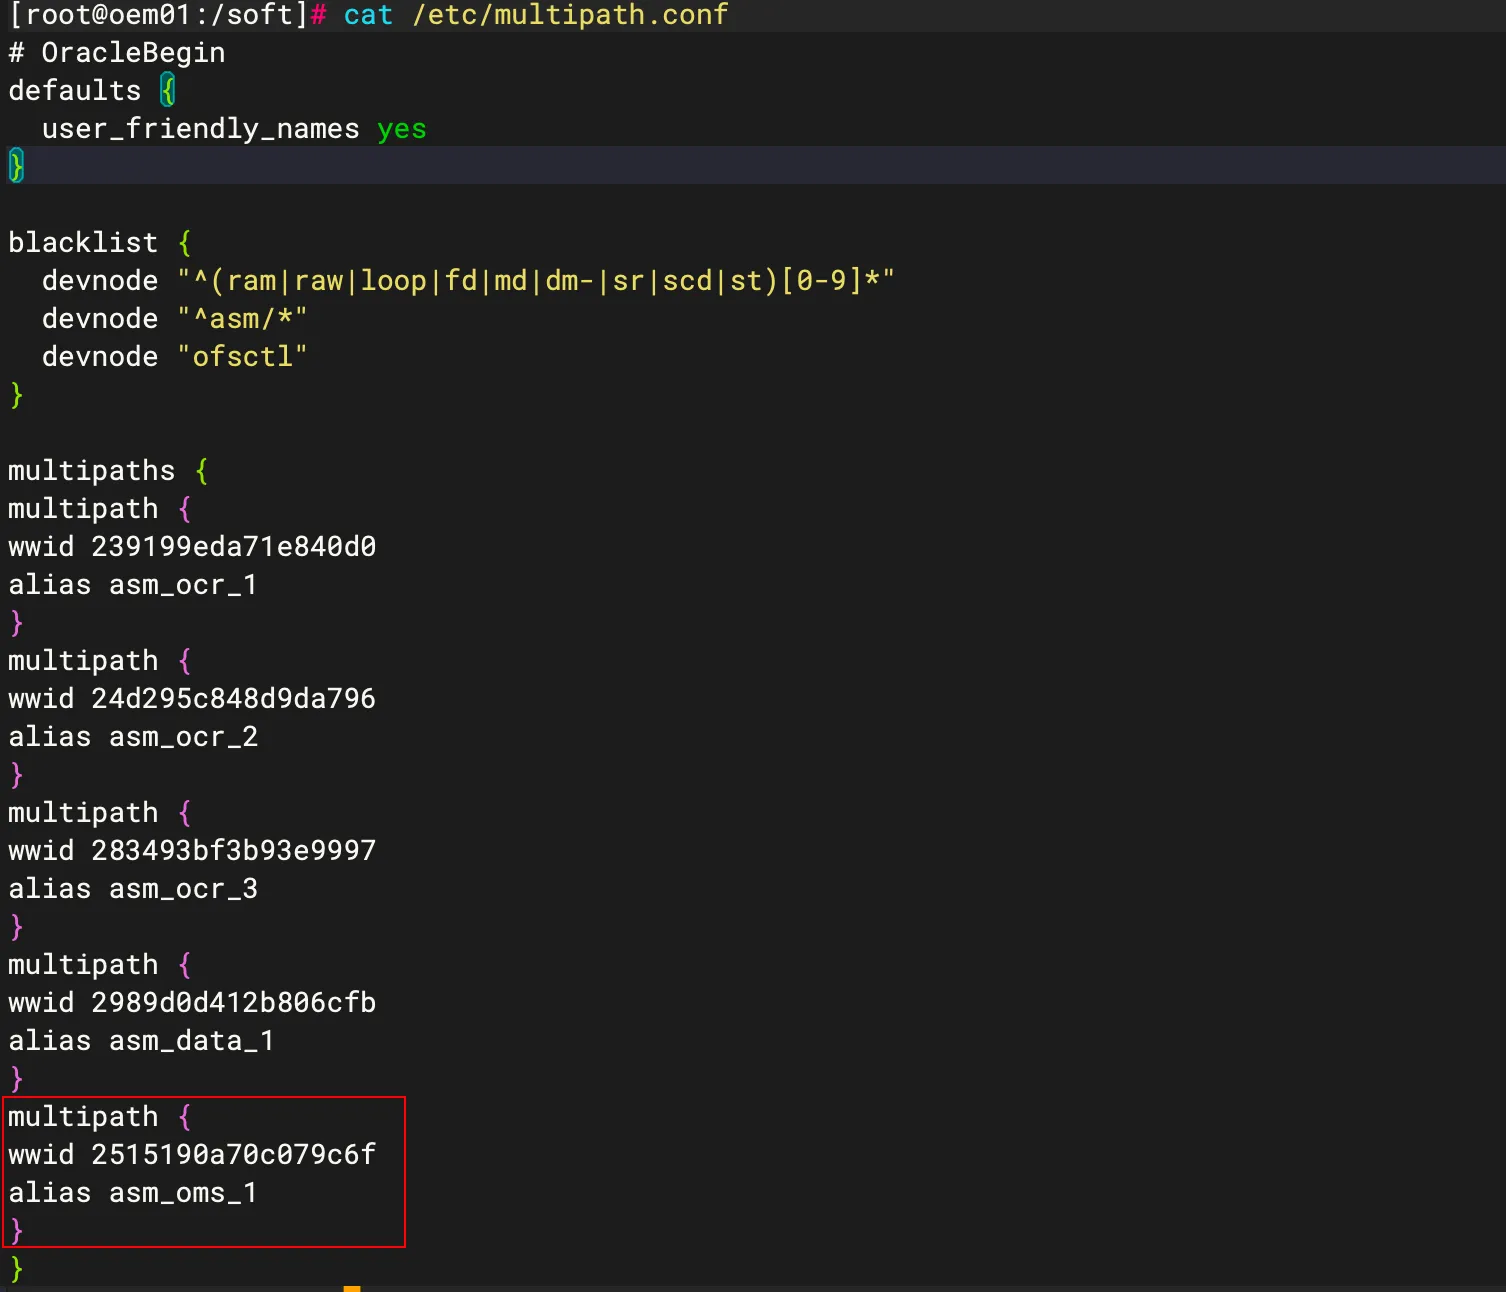Click the root@oem01 shell prompt
Viewport: 1506px width, 1292px height.
(158, 15)
